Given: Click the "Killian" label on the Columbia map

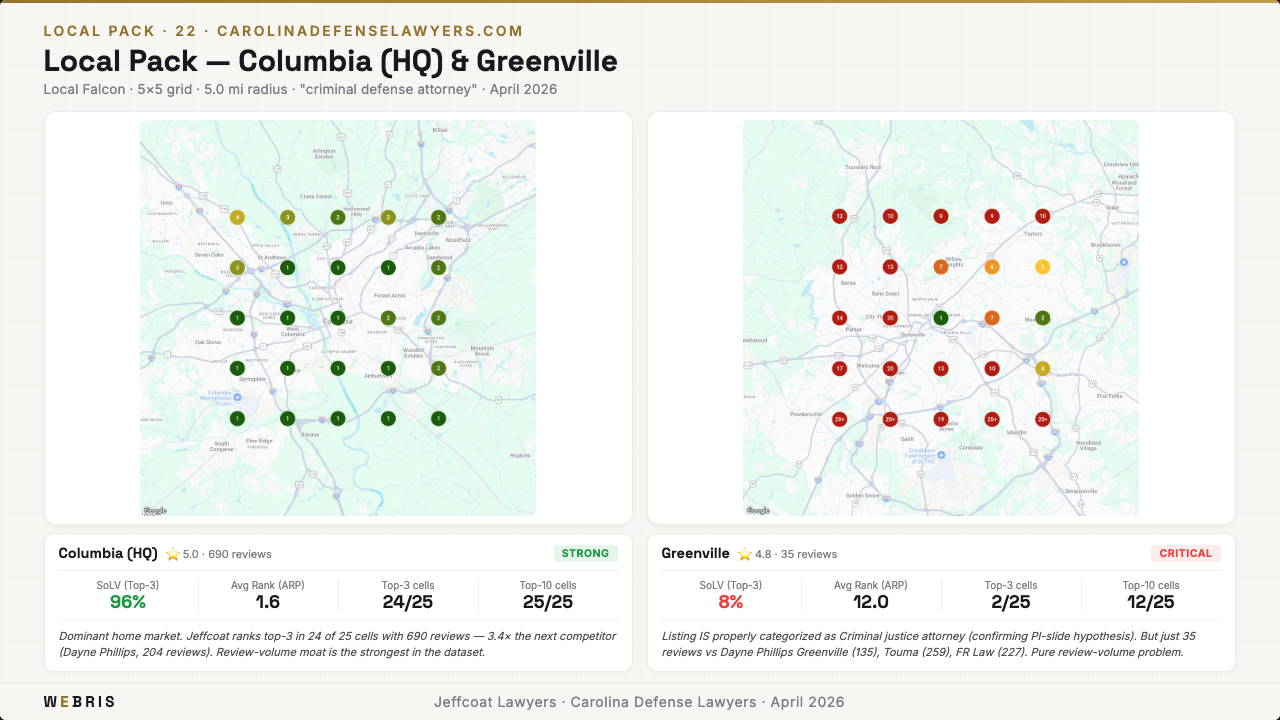Looking at the screenshot, I should (440, 130).
